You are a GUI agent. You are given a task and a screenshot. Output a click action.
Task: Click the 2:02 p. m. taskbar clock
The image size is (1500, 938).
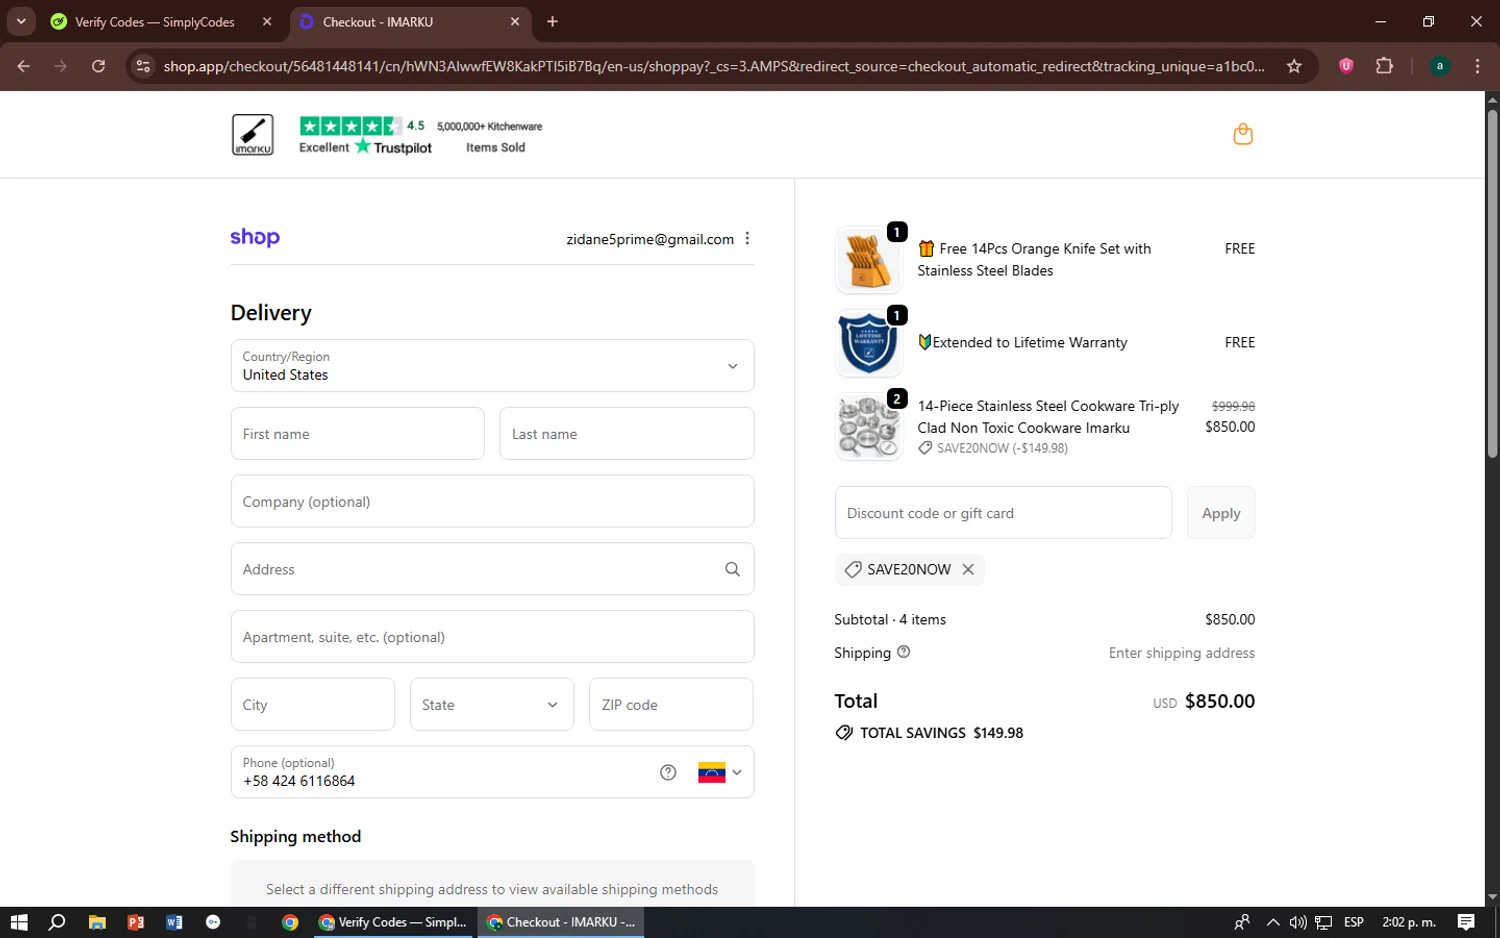tap(1409, 922)
